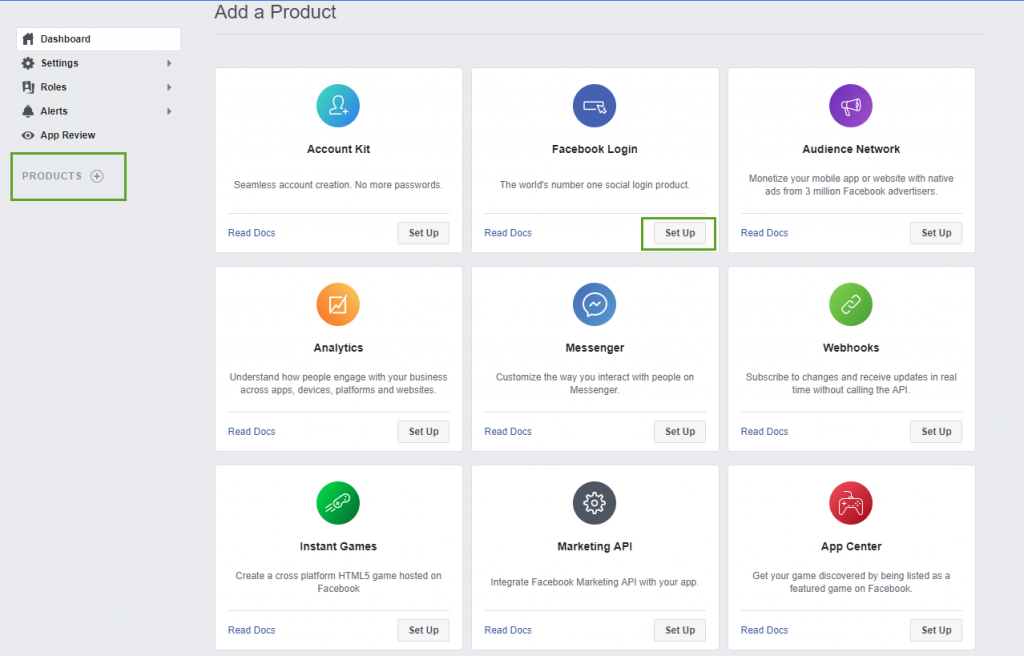Image resolution: width=1024 pixels, height=656 pixels.
Task: Click the 'Audience Network' card title
Action: (851, 149)
